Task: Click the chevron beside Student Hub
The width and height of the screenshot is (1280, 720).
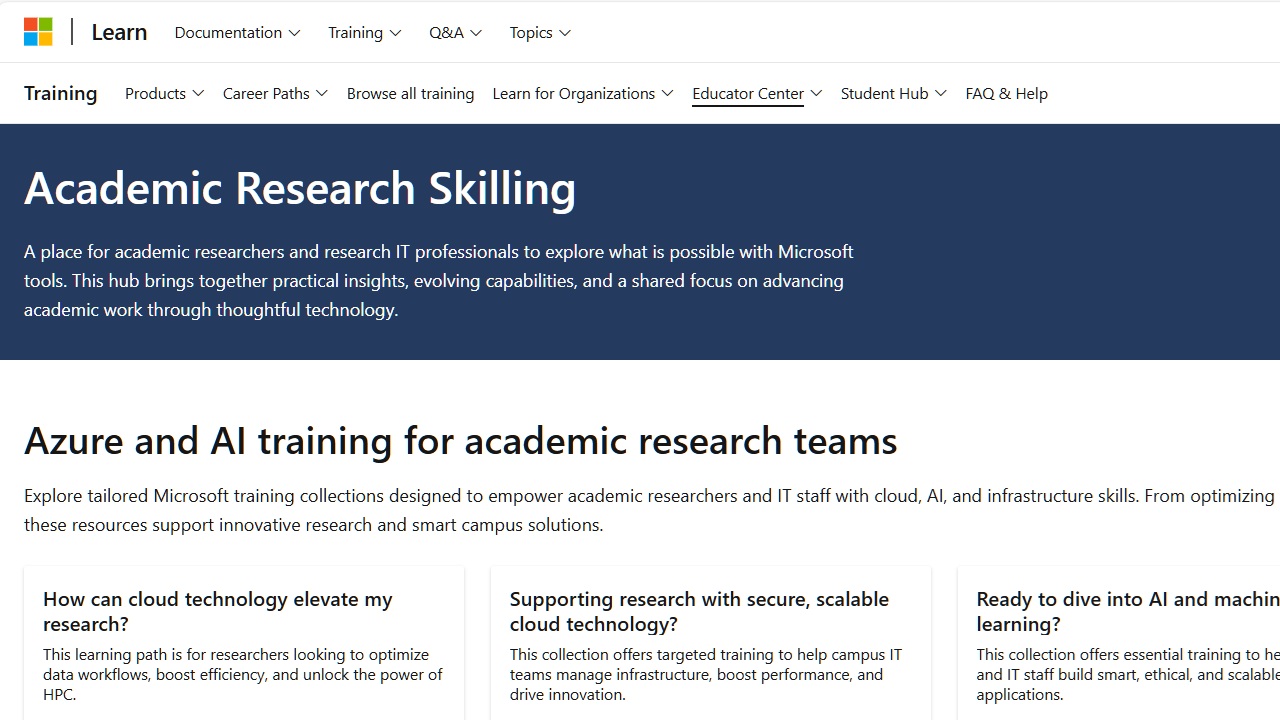Action: [941, 93]
